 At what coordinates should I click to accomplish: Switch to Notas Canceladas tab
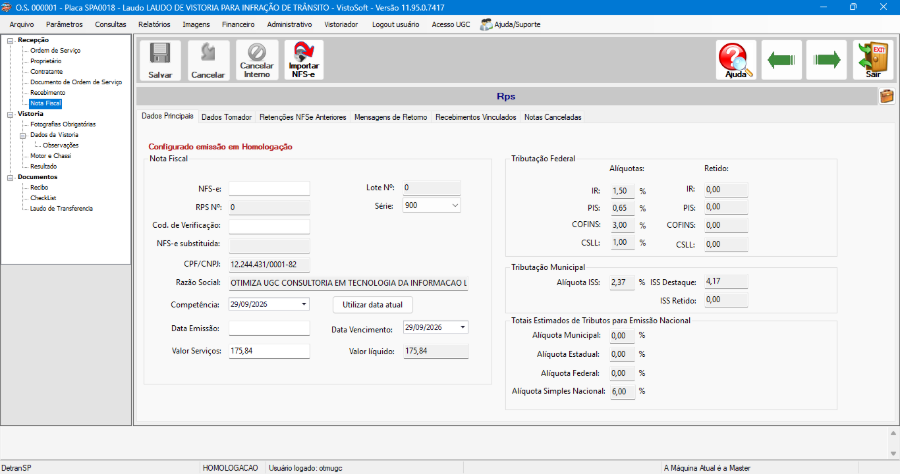pos(553,117)
